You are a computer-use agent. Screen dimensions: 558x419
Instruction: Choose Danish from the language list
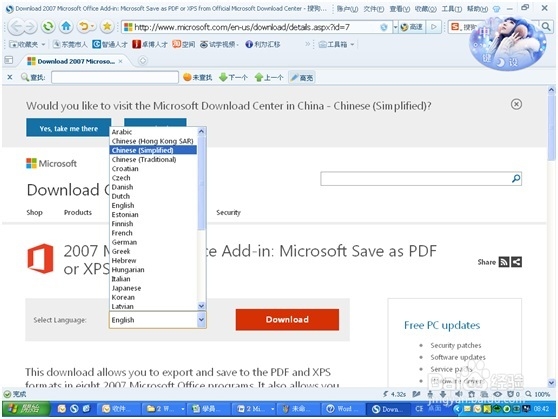click(x=153, y=187)
